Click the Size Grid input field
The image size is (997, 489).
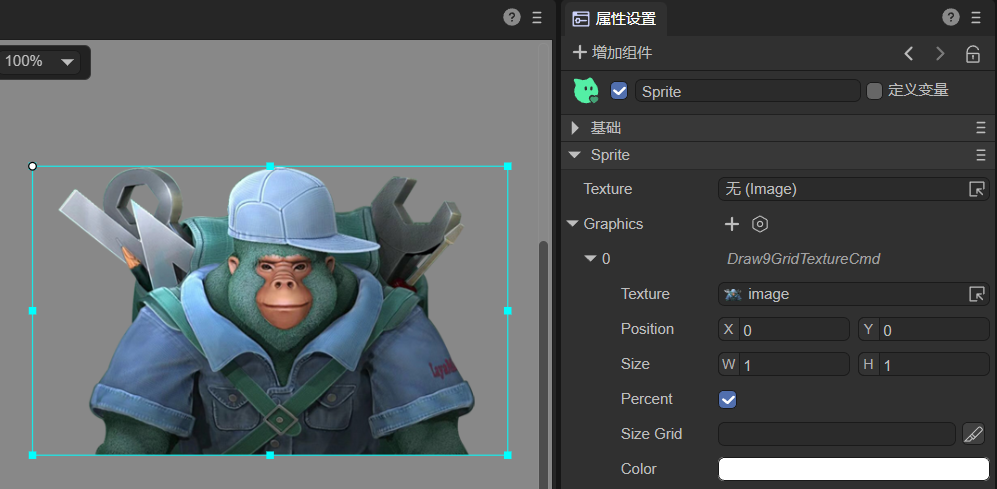[837, 434]
